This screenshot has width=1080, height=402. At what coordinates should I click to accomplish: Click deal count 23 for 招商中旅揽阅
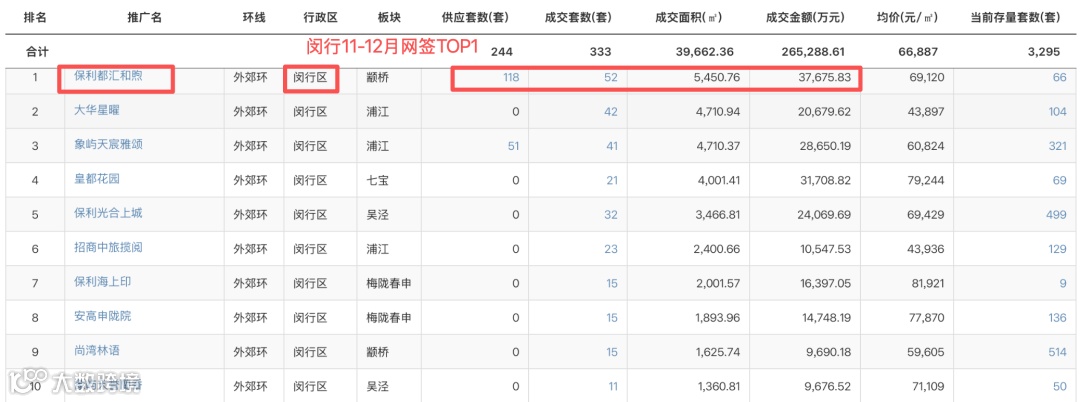611,249
